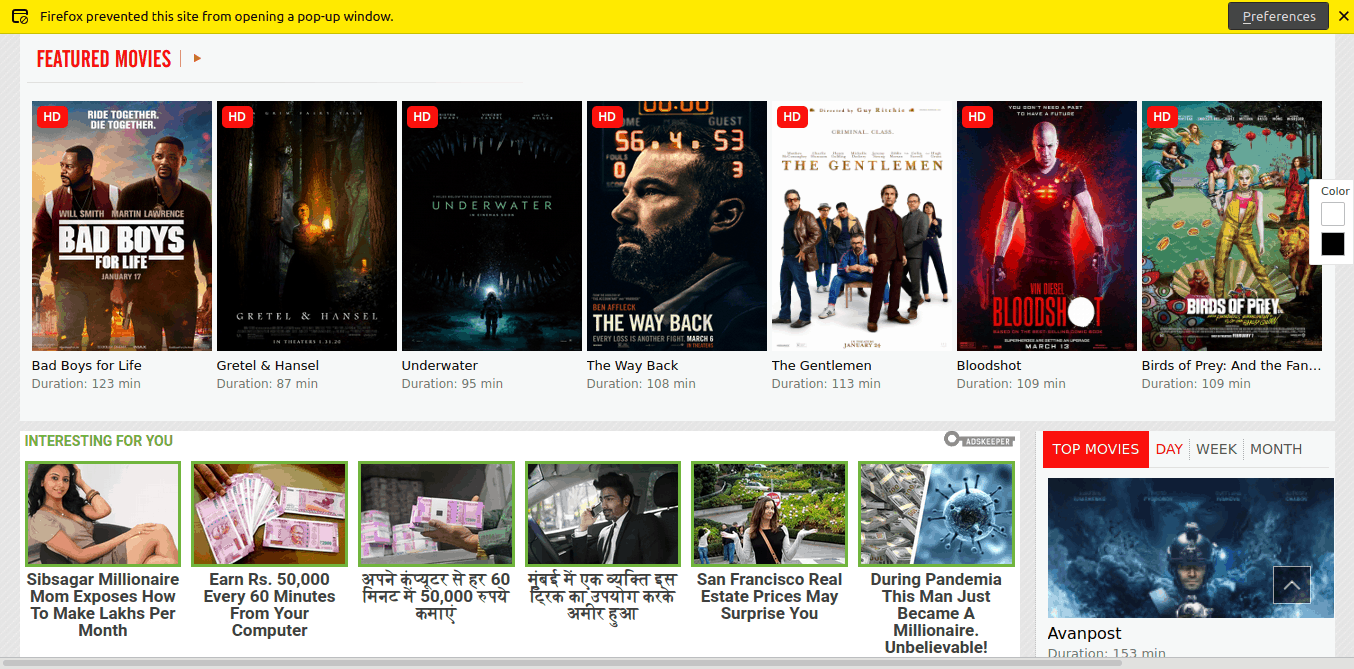1354x669 pixels.
Task: Open The Gentlemen movie poster
Action: [x=862, y=226]
